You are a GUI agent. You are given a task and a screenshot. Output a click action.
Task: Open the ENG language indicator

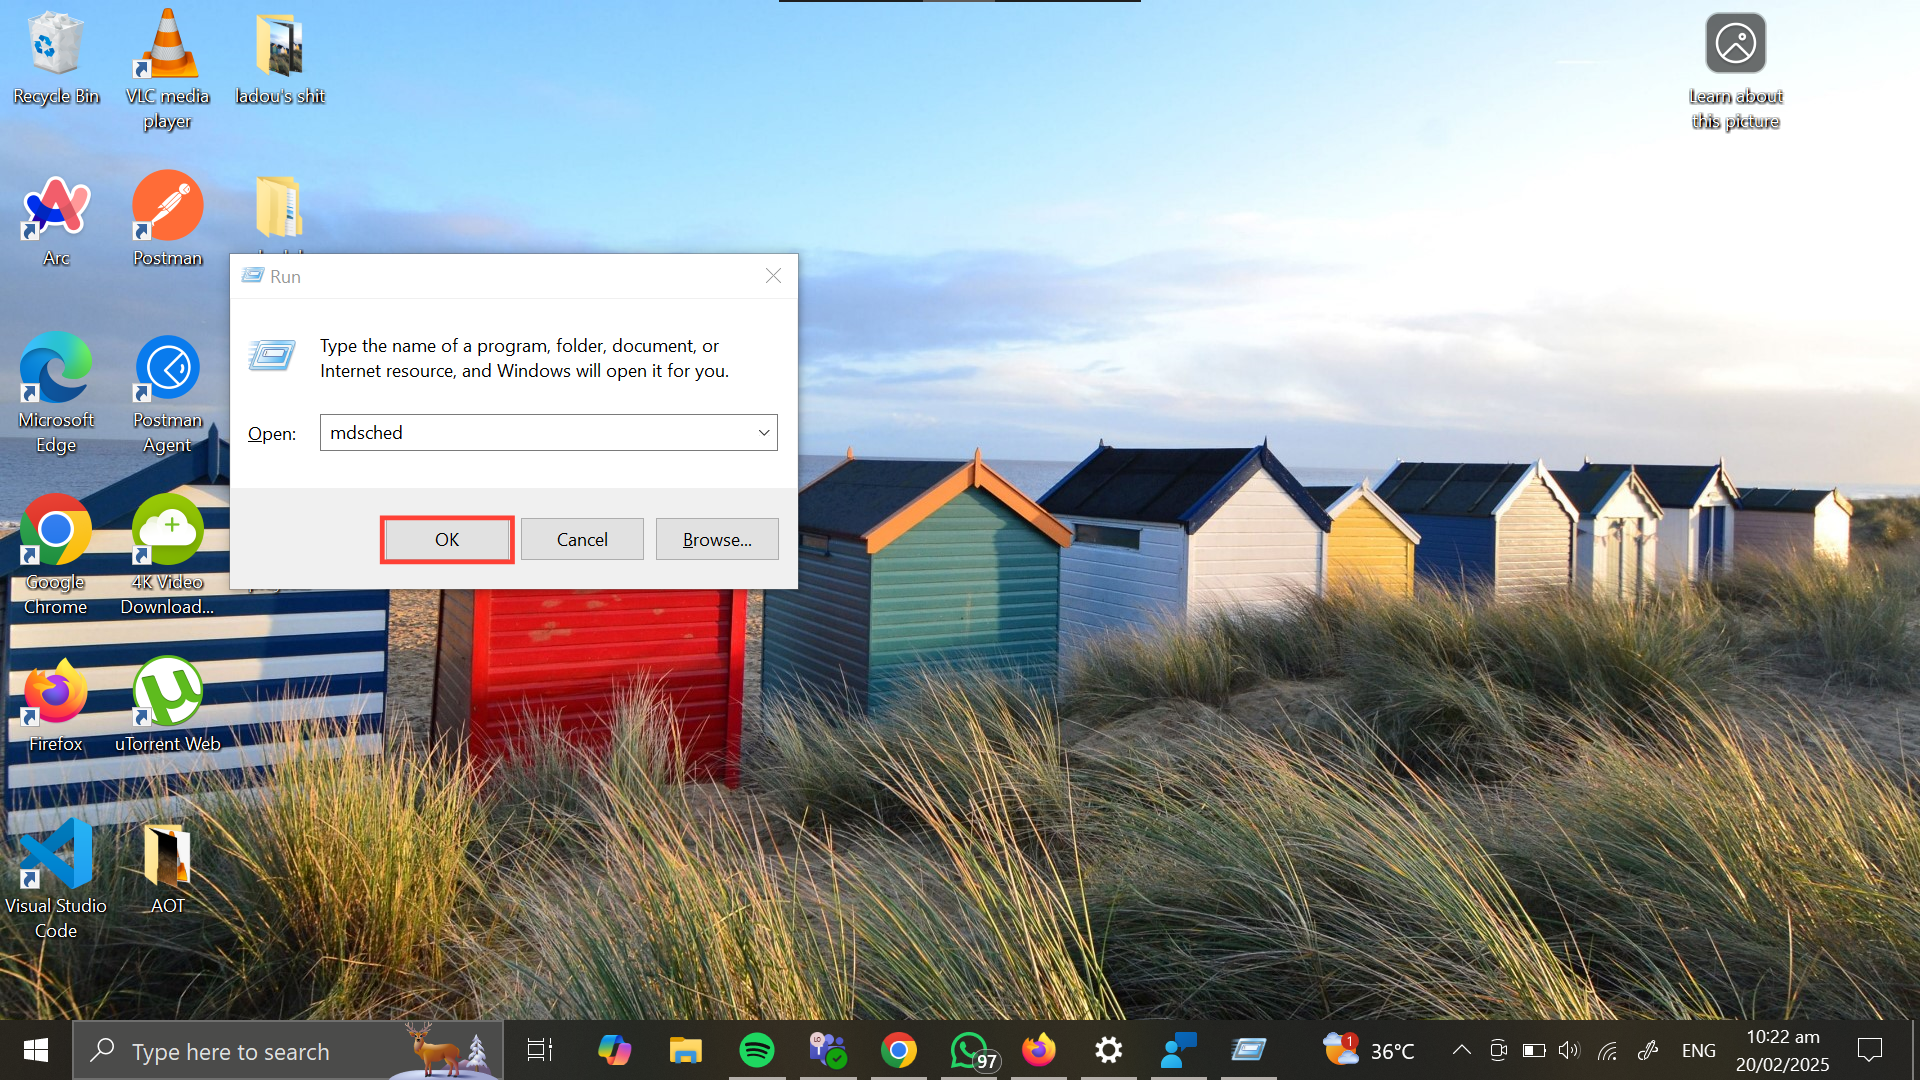tap(1698, 1050)
